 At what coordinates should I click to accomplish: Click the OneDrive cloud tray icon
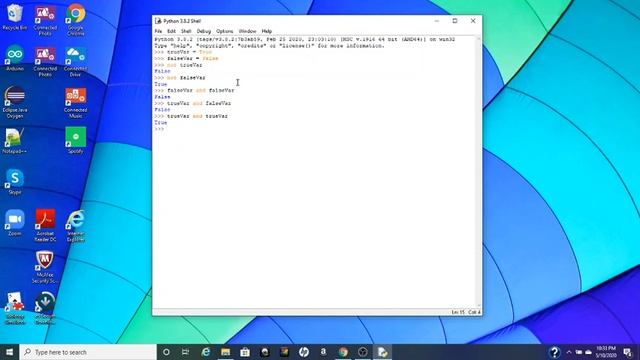[589, 352]
